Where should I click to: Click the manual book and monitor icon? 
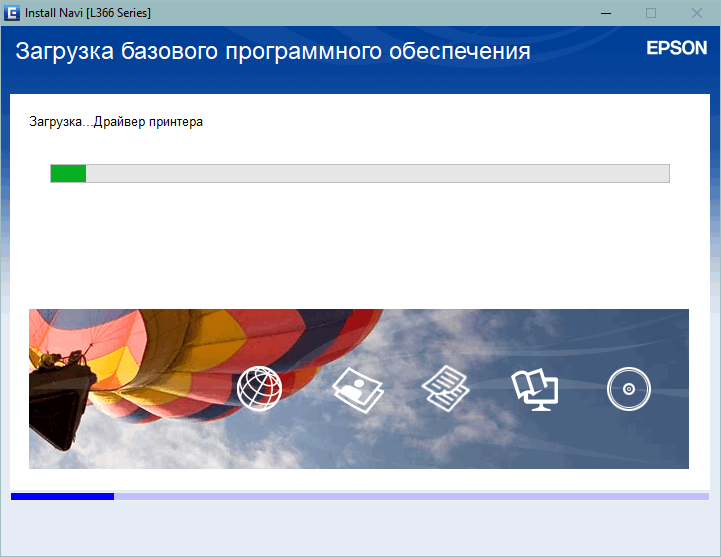[535, 390]
